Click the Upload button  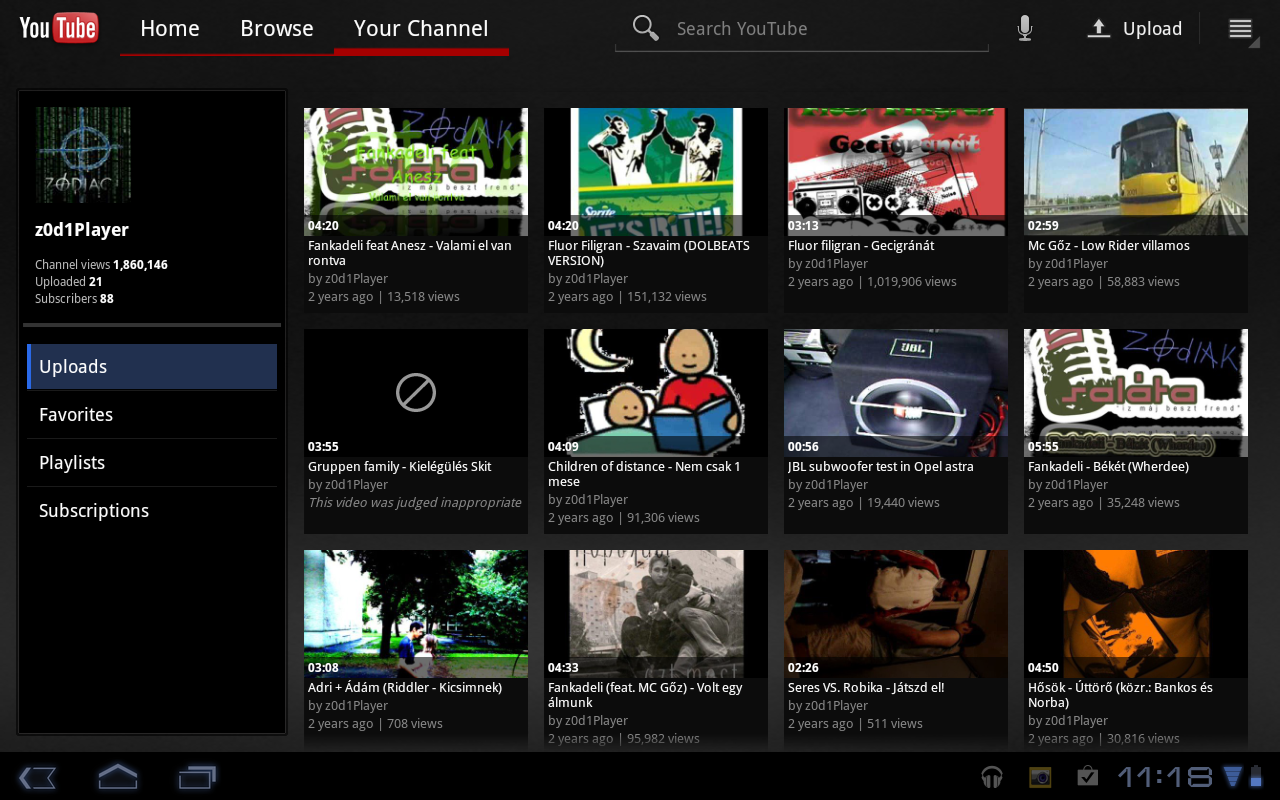(x=1135, y=29)
